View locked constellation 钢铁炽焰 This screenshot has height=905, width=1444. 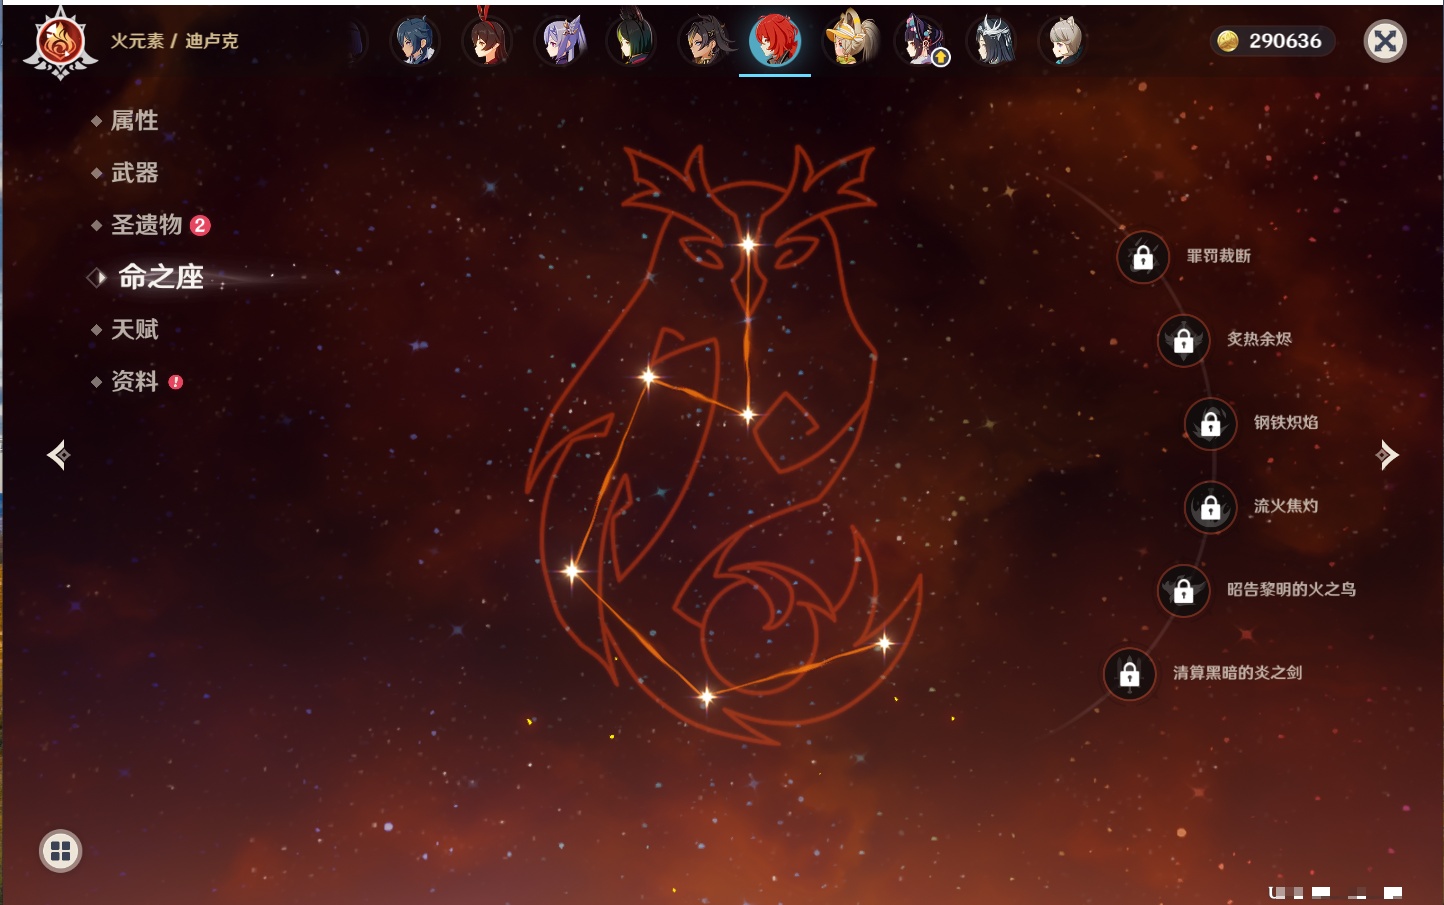[1210, 423]
